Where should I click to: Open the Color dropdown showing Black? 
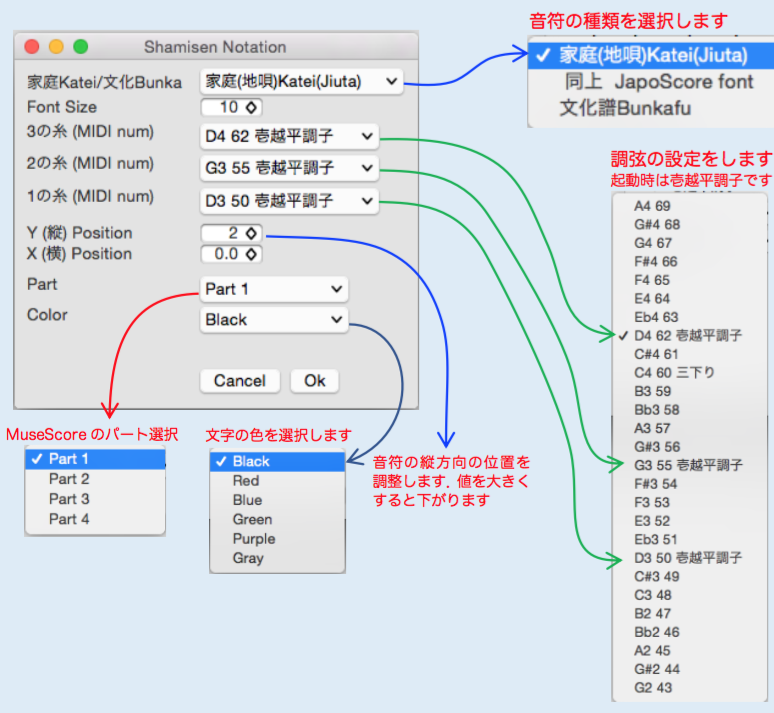[x=274, y=320]
